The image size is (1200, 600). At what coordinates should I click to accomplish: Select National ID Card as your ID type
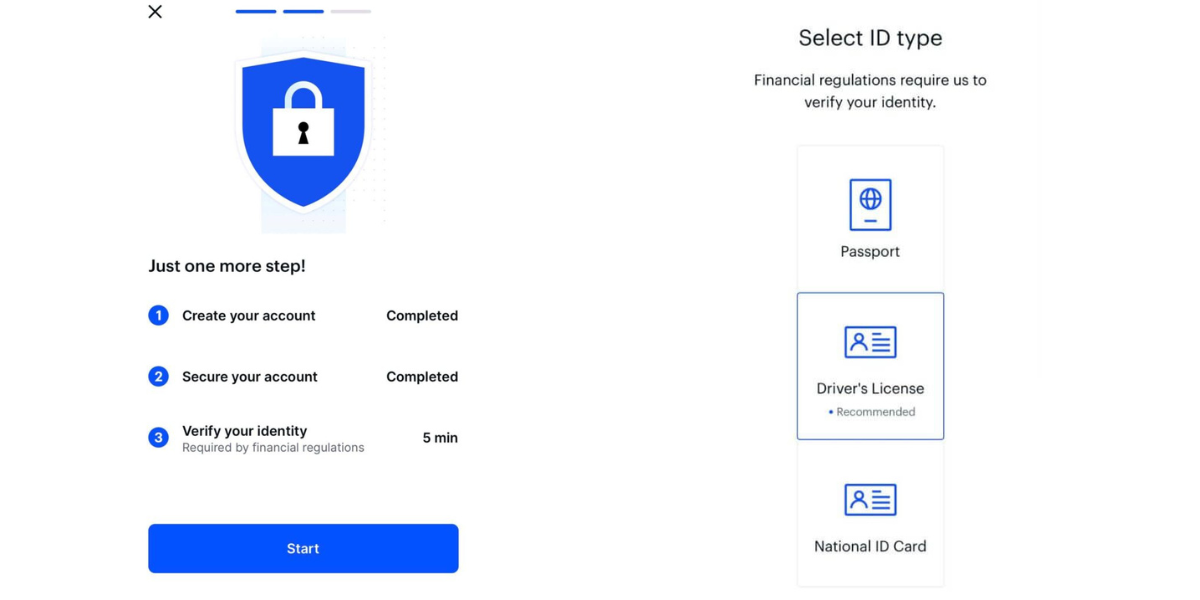(x=870, y=515)
